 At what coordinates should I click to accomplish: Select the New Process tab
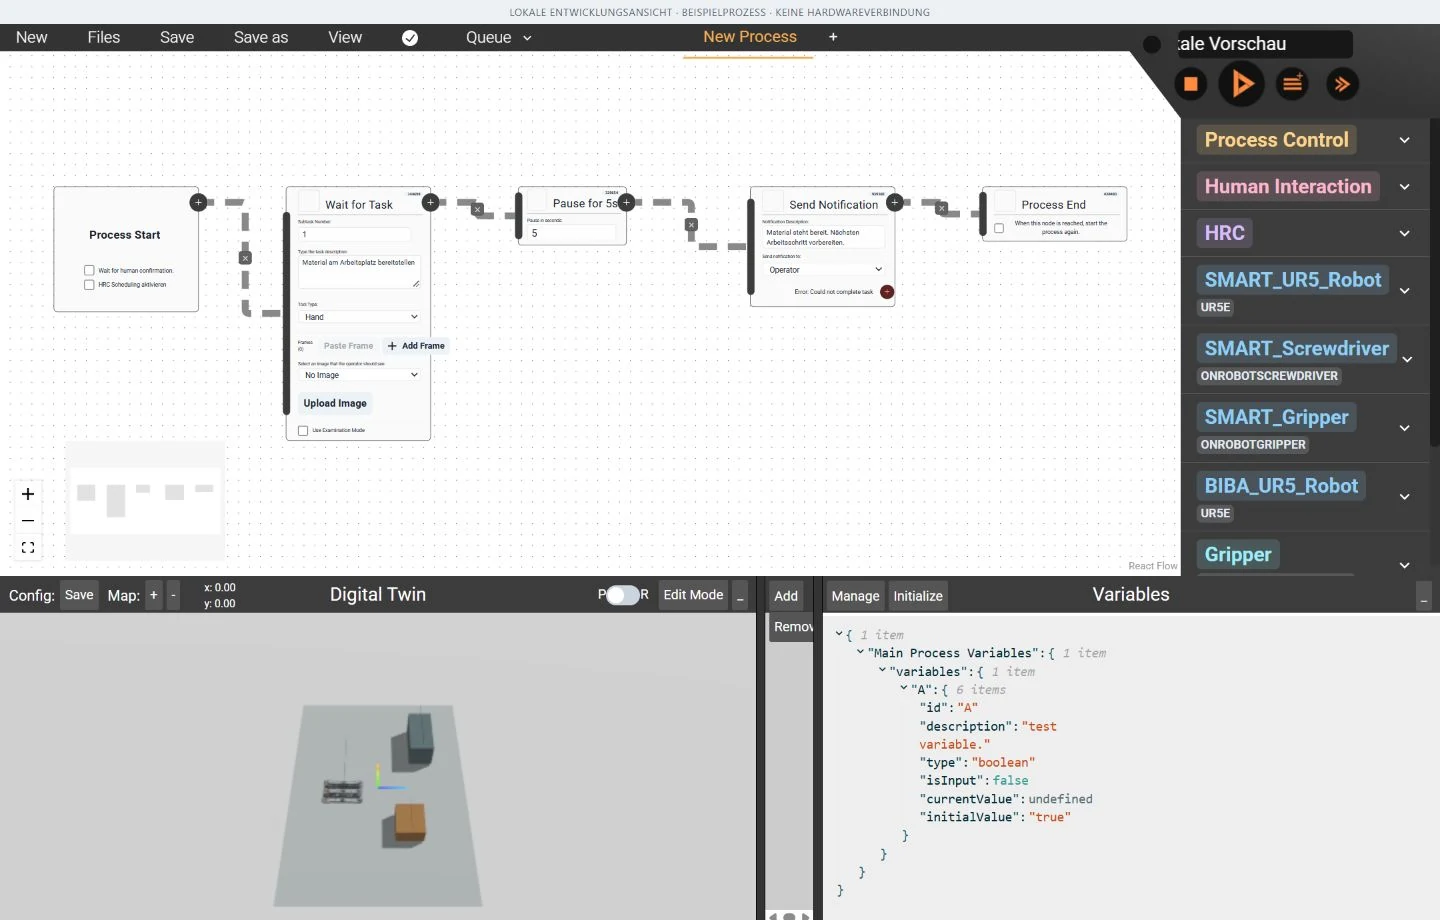tap(750, 37)
